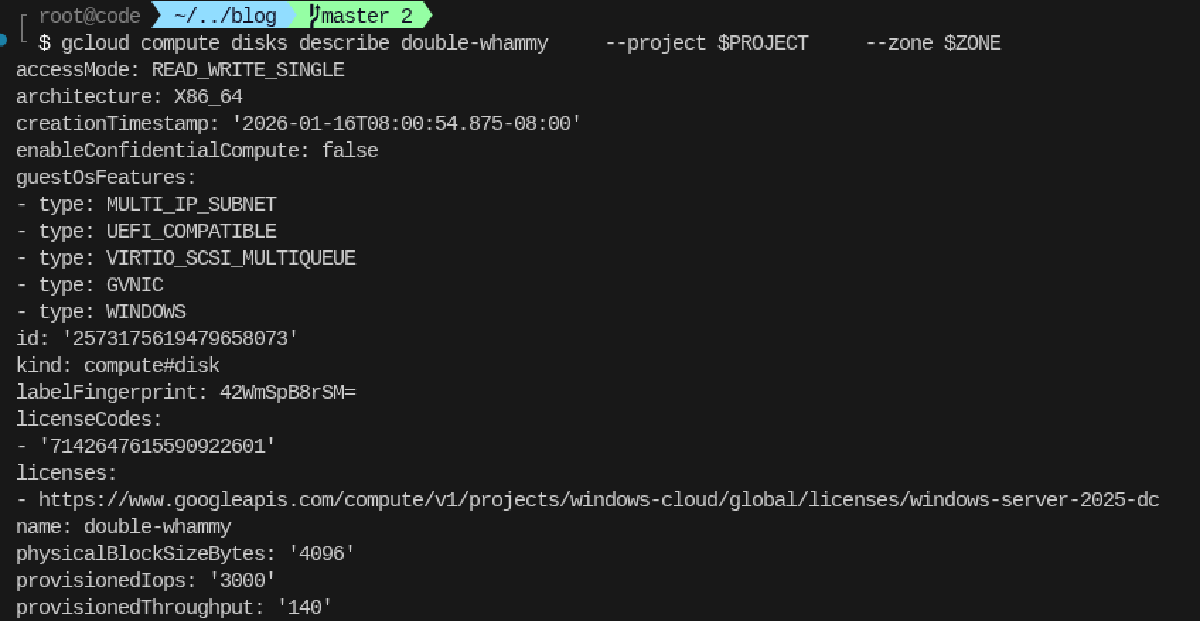
Task: Click the git branch icon before master
Action: click(x=314, y=16)
